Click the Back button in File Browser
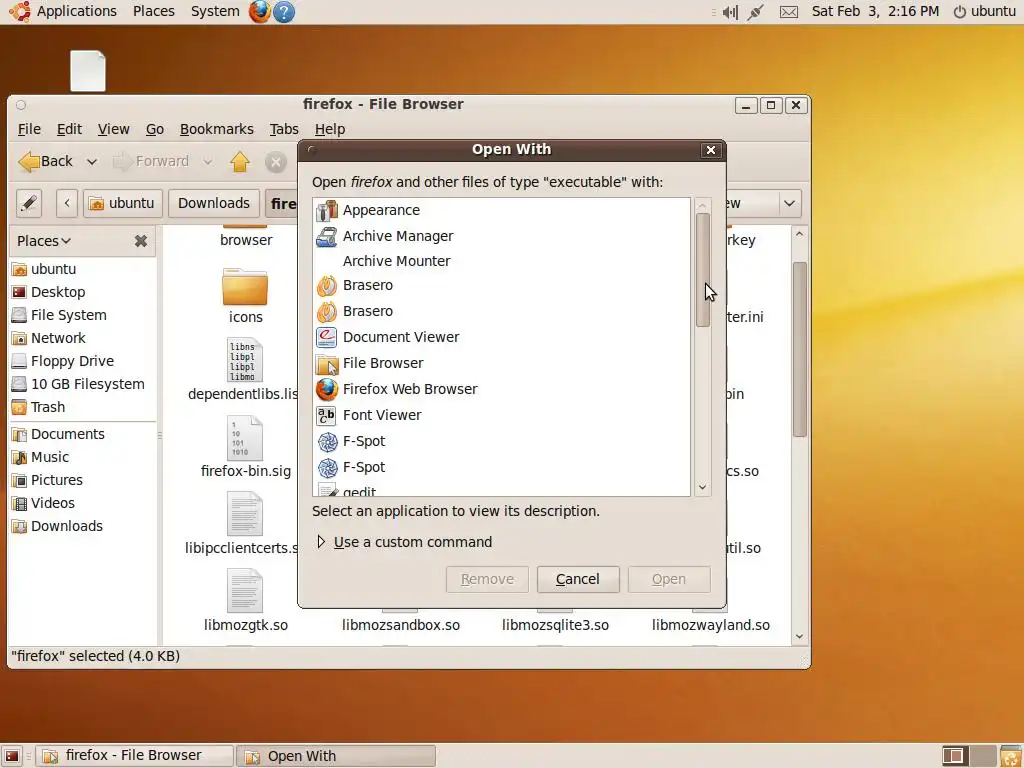The height and width of the screenshot is (768, 1024). (x=46, y=161)
